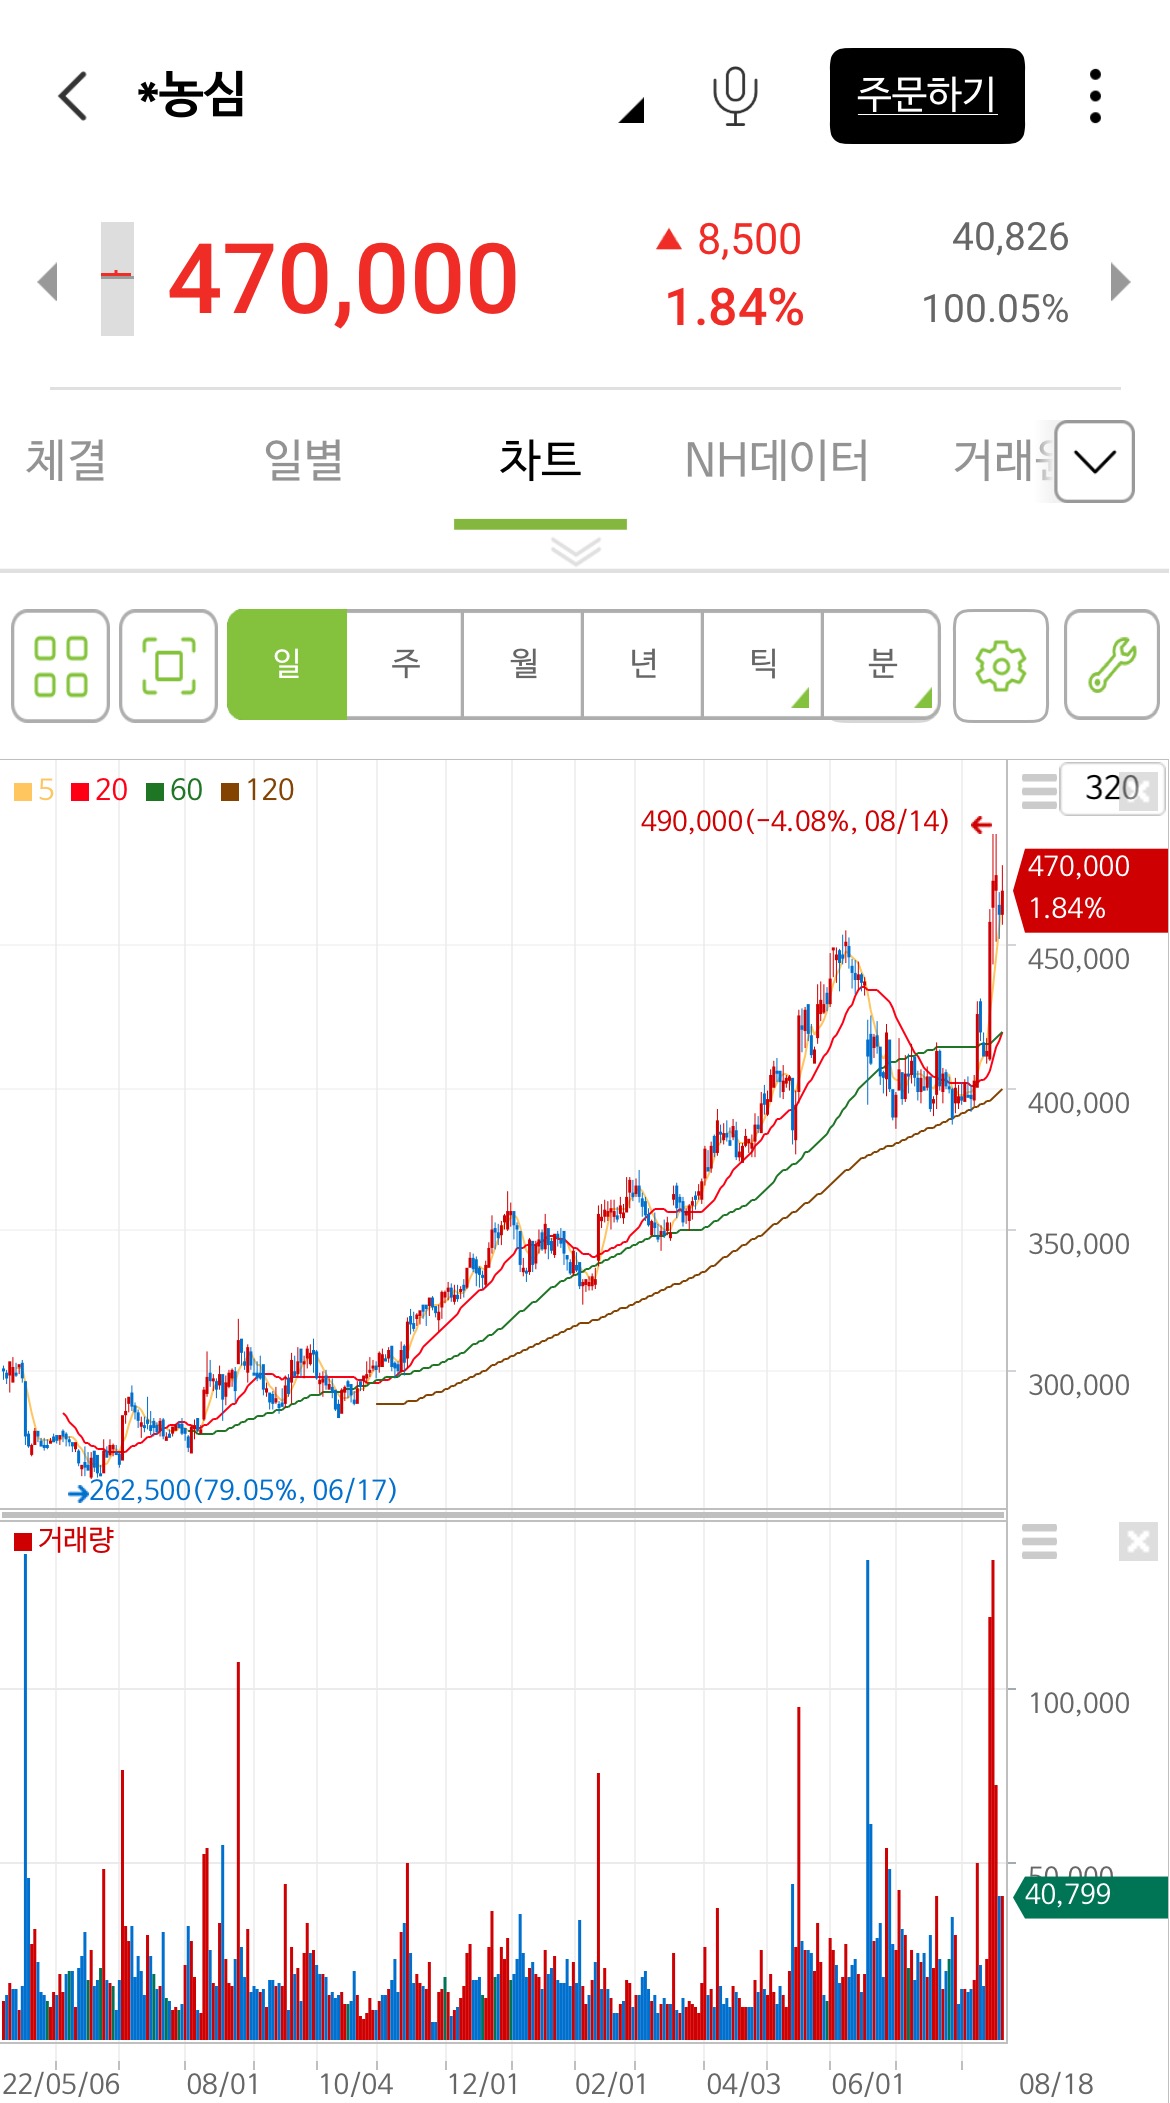This screenshot has height=2103, width=1170.
Task: Open chart settings gear icon
Action: [1001, 666]
